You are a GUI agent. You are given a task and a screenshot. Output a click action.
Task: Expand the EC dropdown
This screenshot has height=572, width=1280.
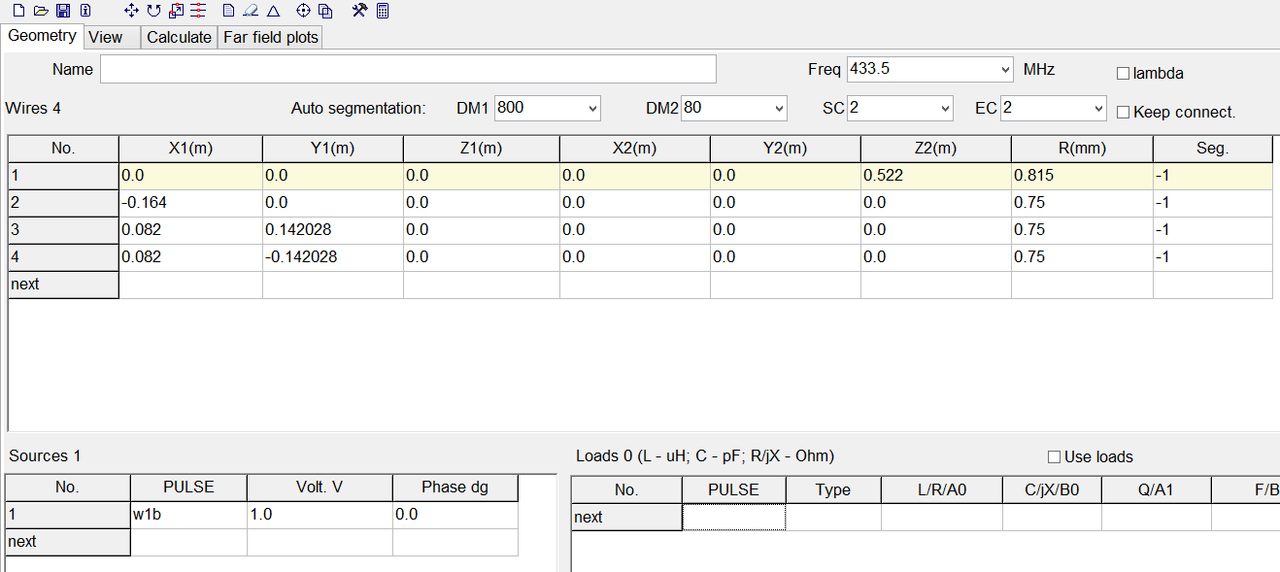tap(1099, 108)
